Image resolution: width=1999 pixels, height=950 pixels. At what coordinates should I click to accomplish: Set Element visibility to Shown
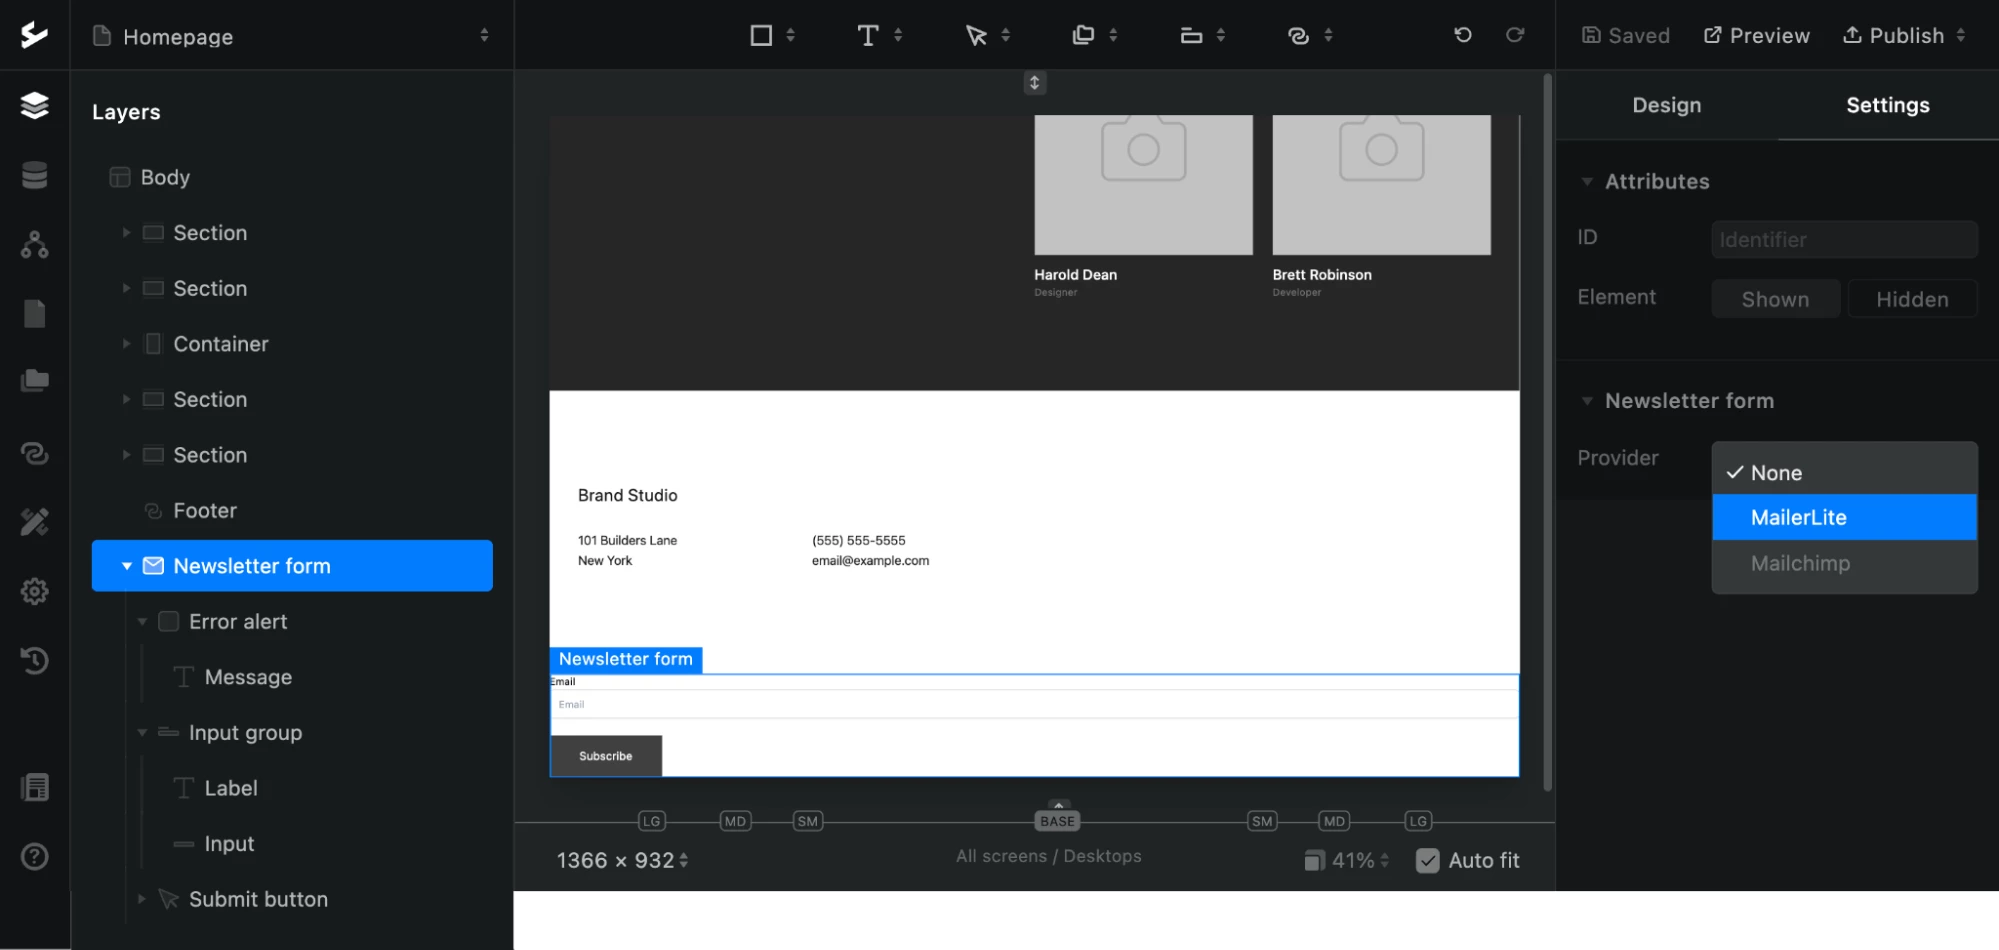point(1774,299)
